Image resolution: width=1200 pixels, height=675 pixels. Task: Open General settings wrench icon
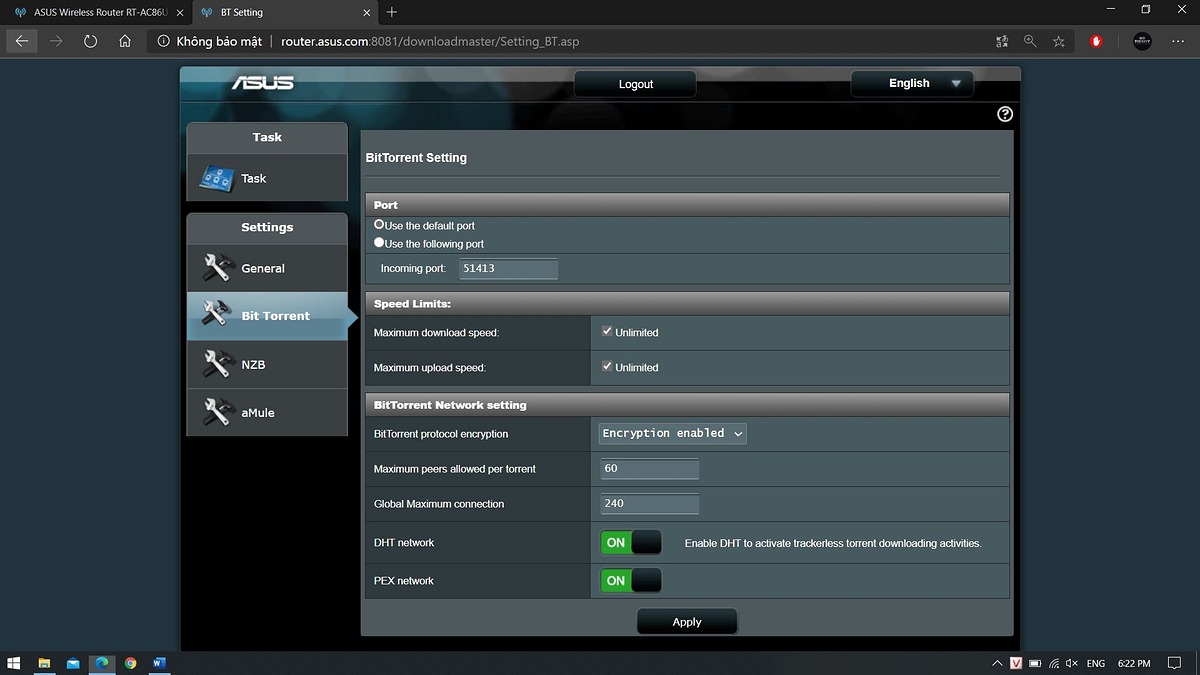point(217,268)
